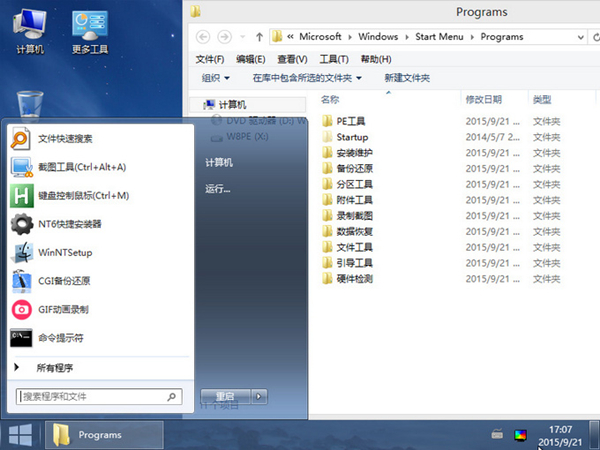Image resolution: width=600 pixels, height=450 pixels.
Task: Click arrow next to 重启 button
Action: 260,396
